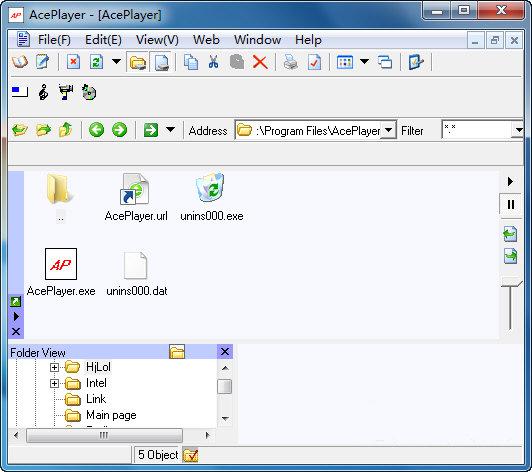Select the AcePlayer.exe file
This screenshot has width=532, height=472.
click(x=61, y=272)
